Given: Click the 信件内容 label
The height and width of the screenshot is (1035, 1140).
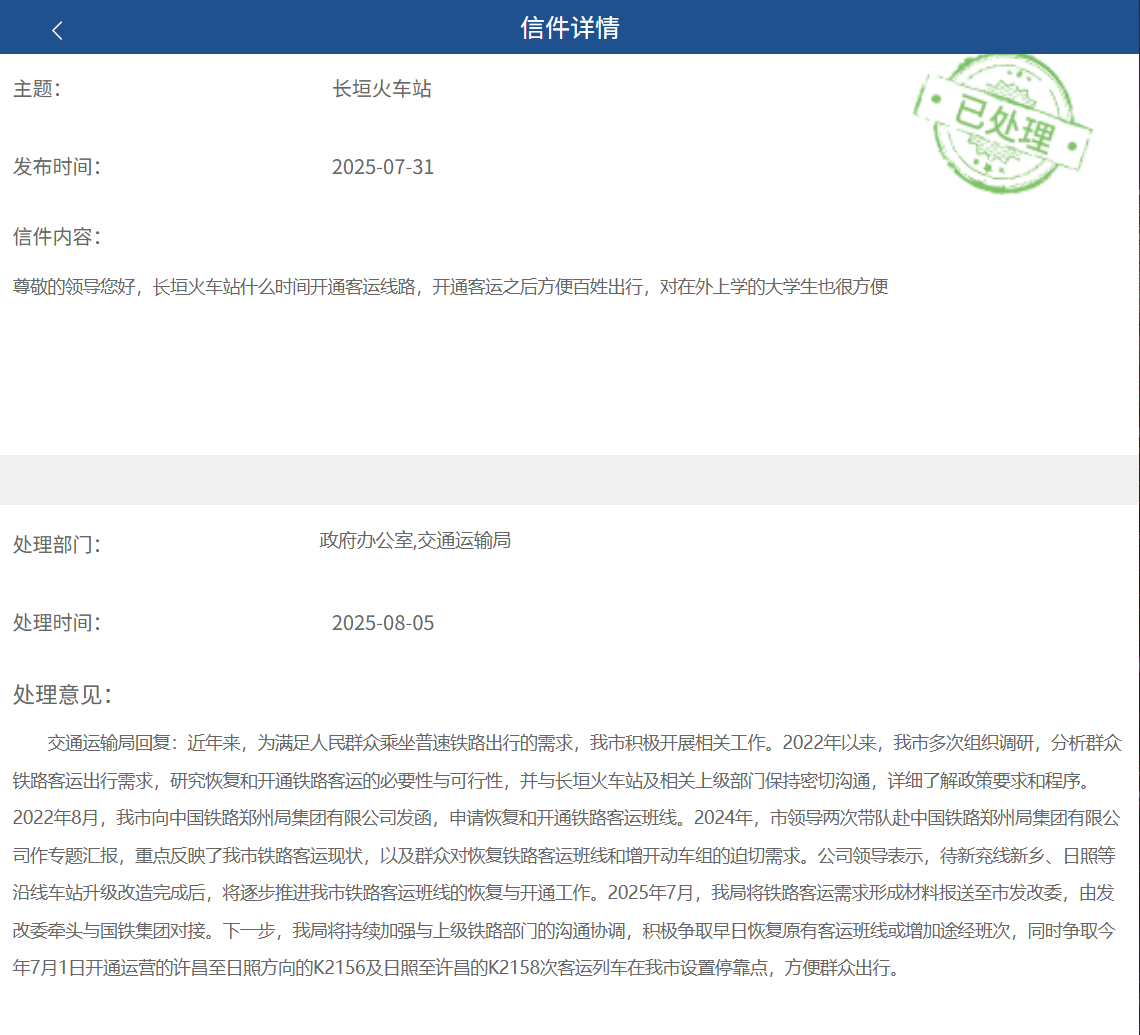Looking at the screenshot, I should (57, 237).
